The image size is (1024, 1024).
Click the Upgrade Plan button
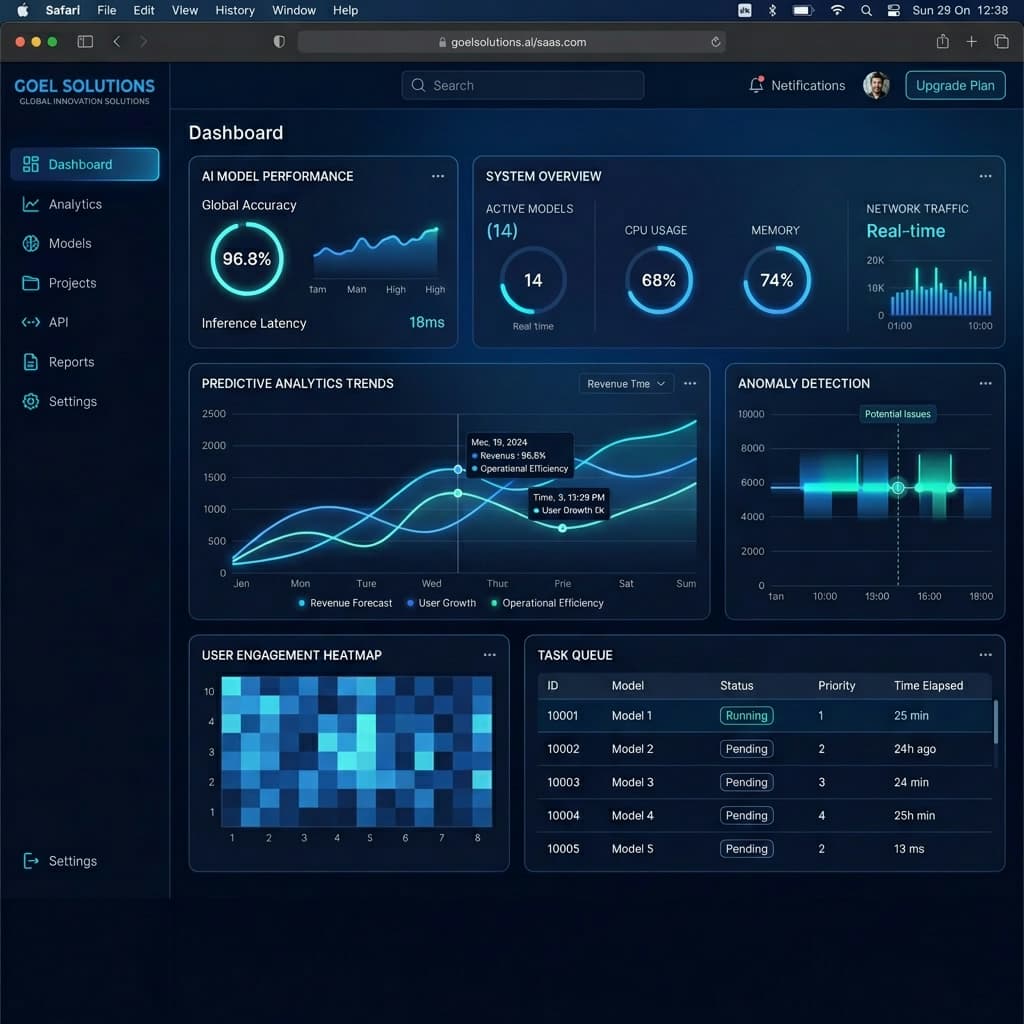(955, 85)
